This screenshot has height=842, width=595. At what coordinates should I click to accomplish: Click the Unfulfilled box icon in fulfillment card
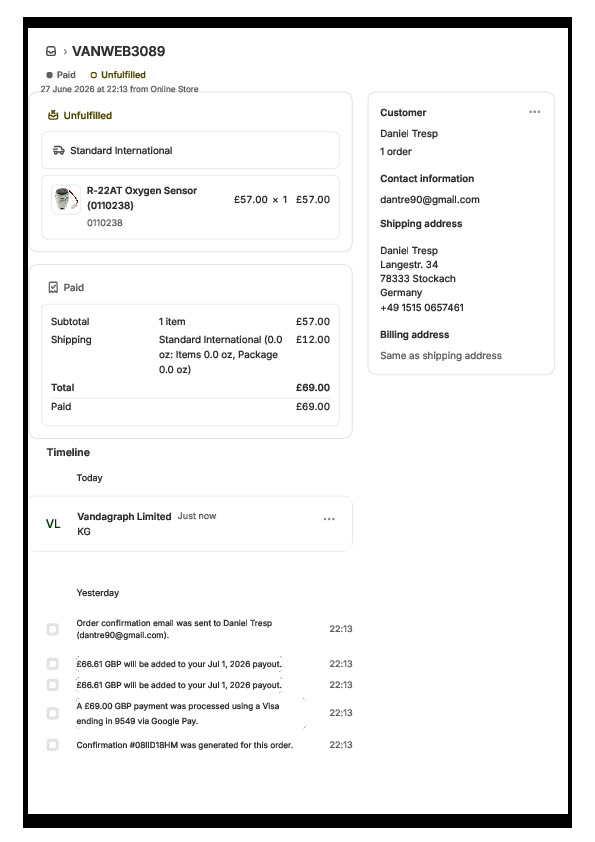coord(53,115)
